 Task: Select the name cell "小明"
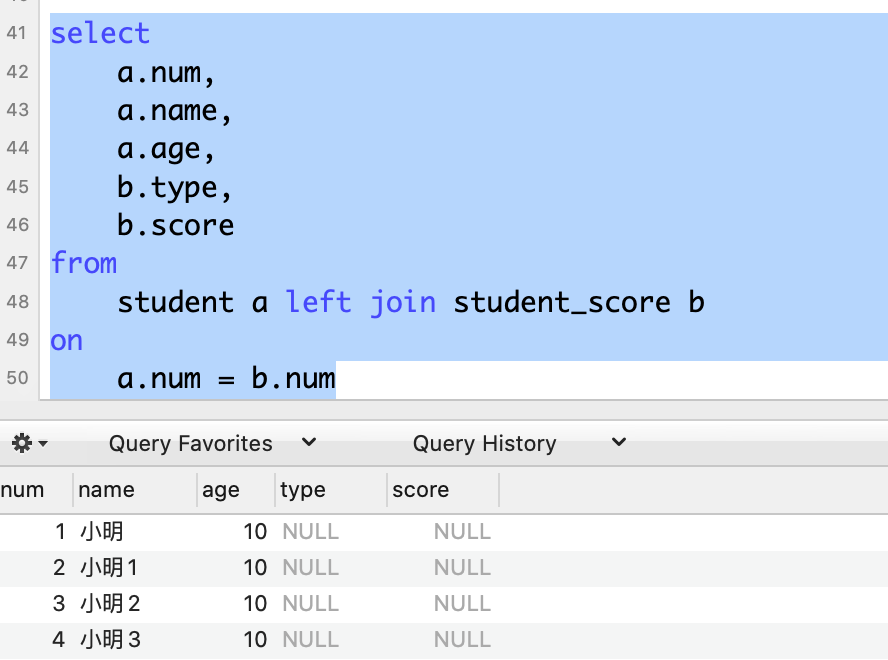(102, 531)
